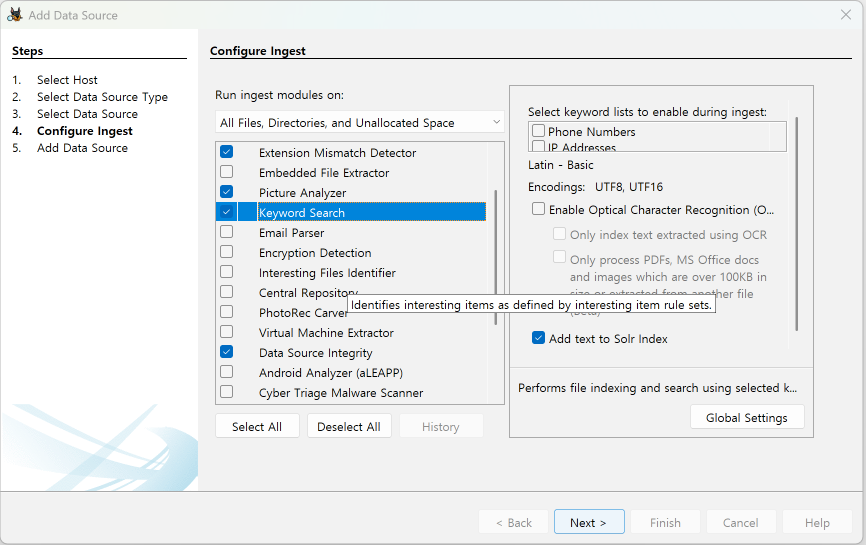Select the Data Source Integrity label

tap(315, 353)
